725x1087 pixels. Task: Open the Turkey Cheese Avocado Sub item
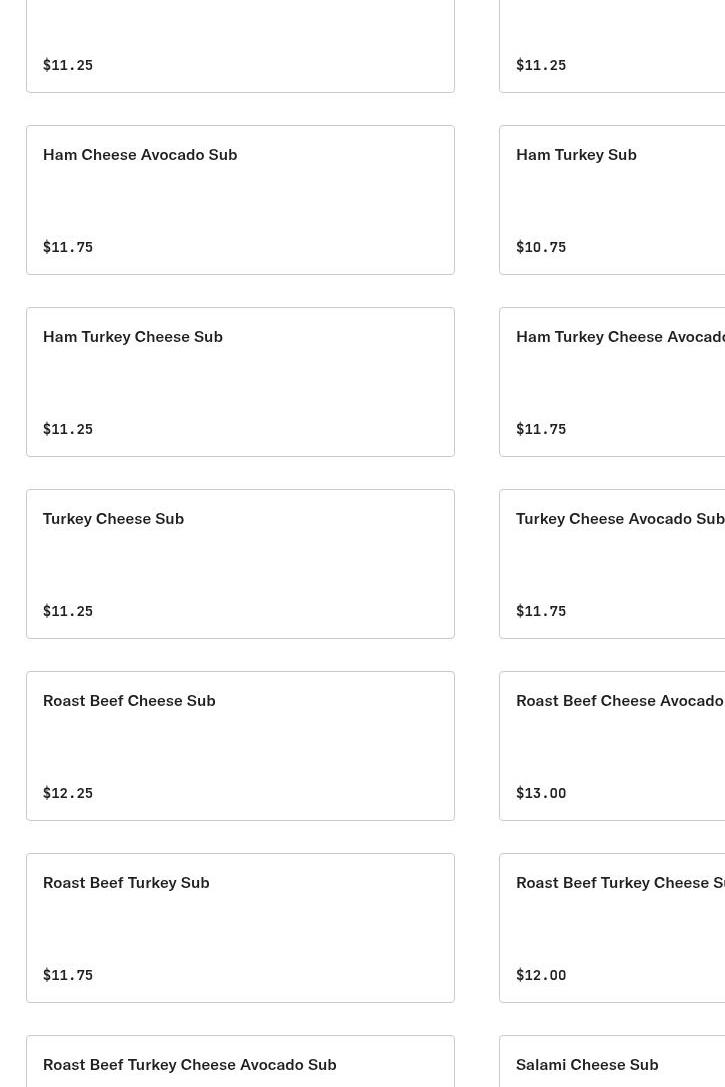(612, 564)
